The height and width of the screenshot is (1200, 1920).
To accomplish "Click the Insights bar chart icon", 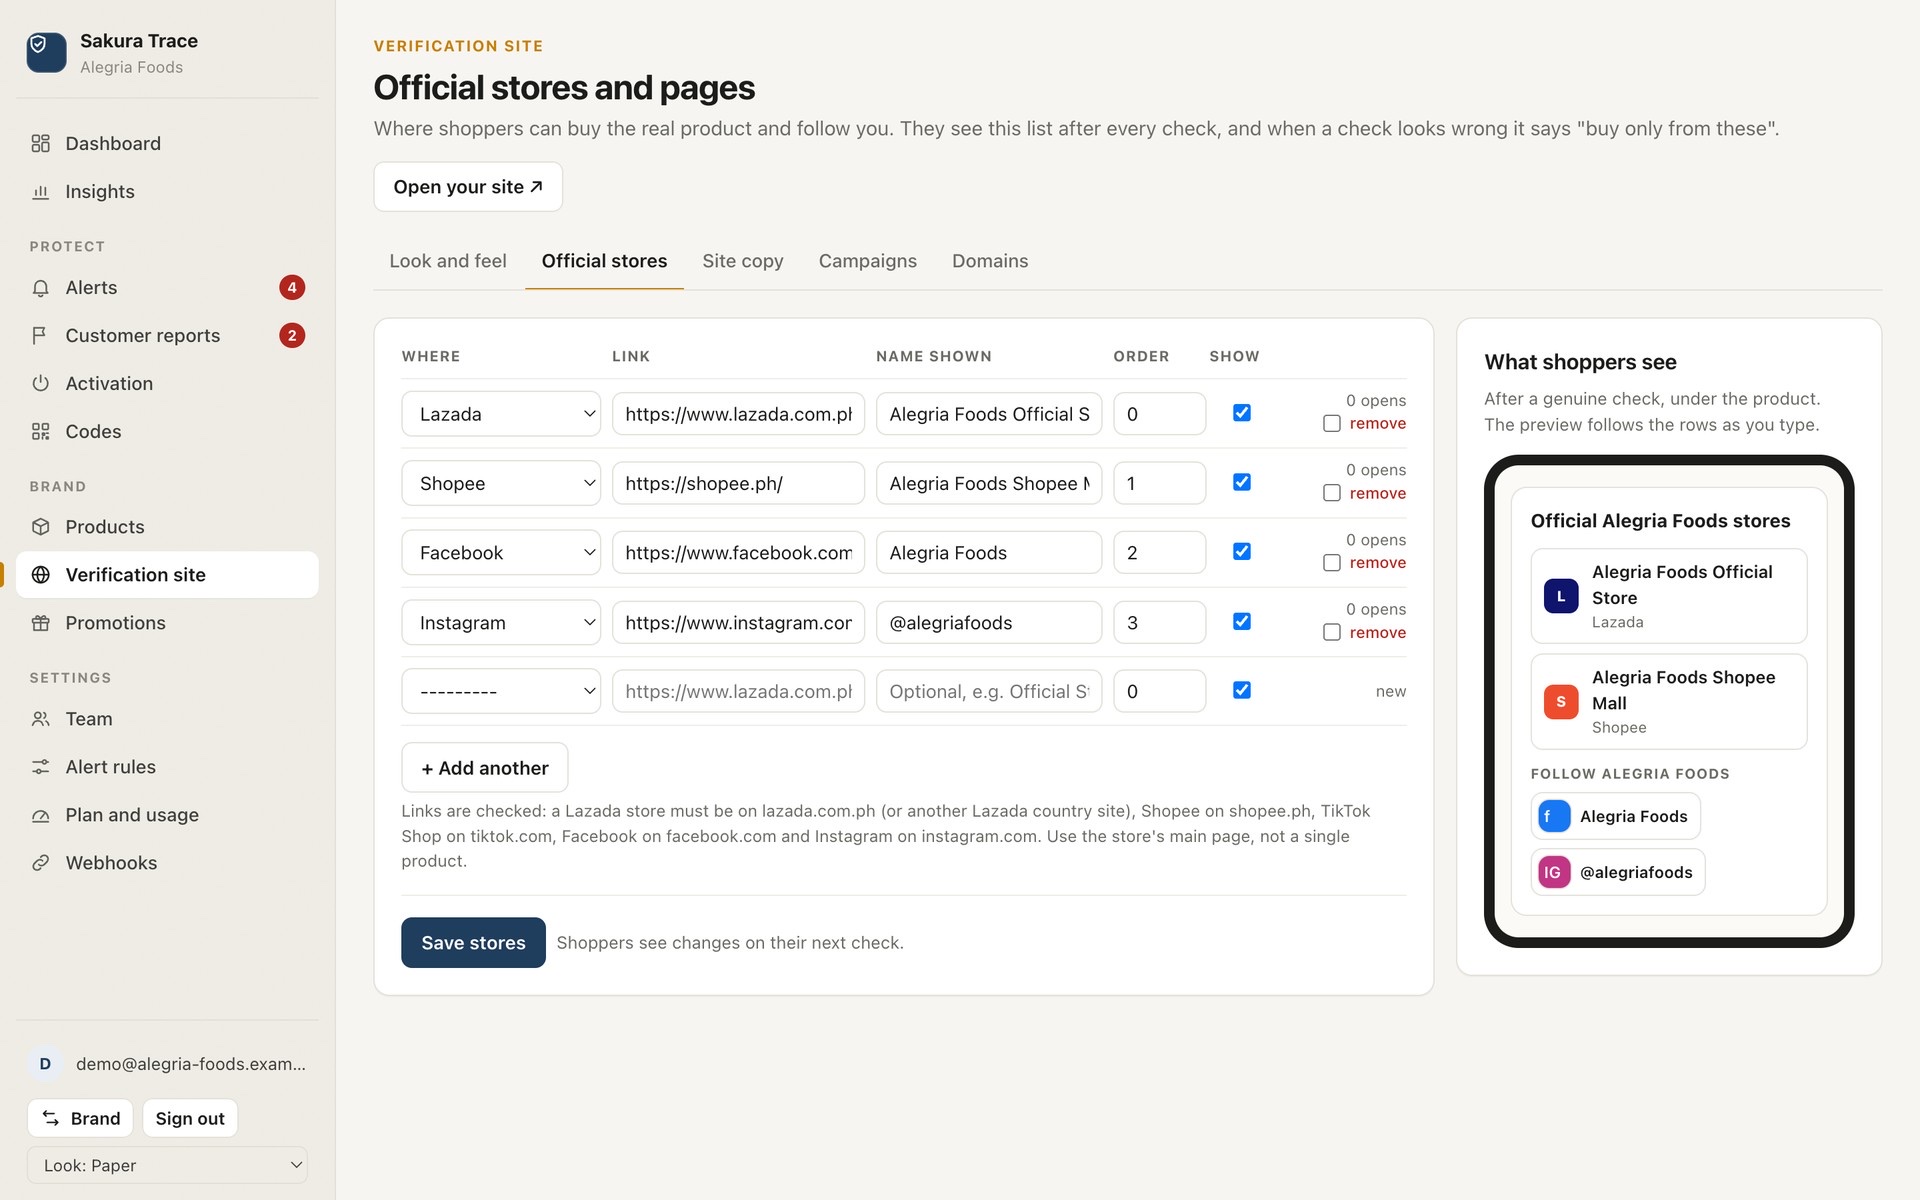I will coord(40,191).
